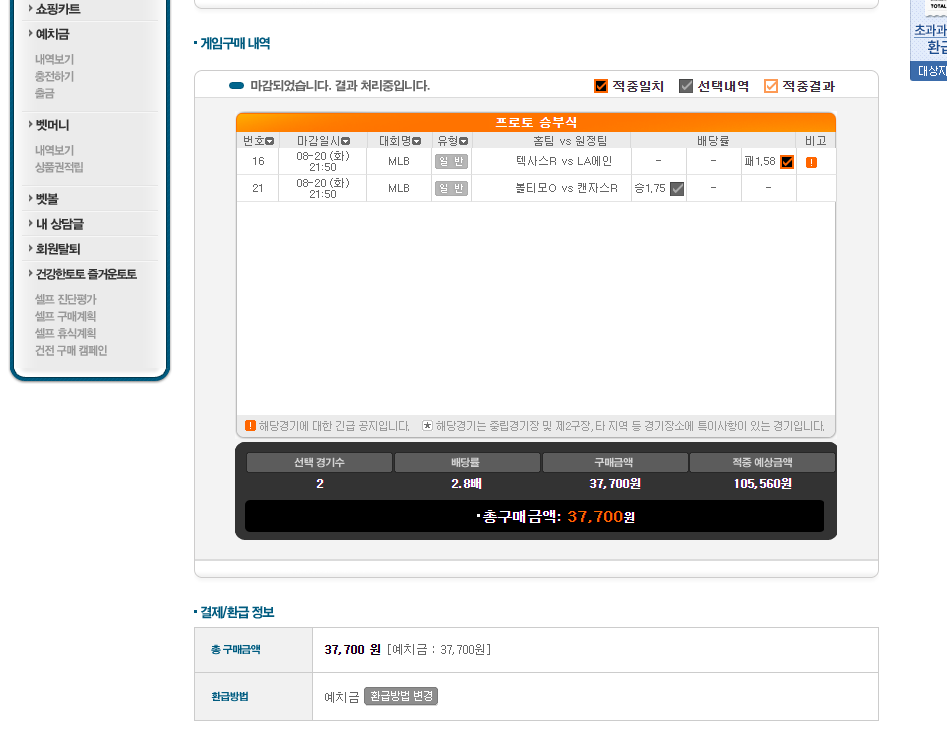The height and width of the screenshot is (732, 947).
Task: Click game number 21 cell
Action: 258,188
